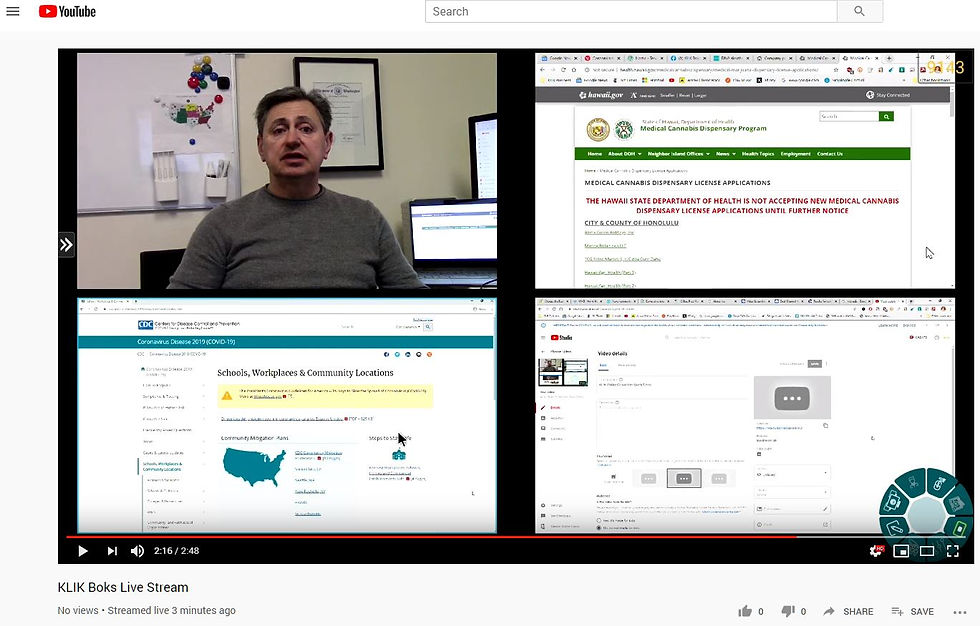
Task: Click the 'KLIK Boks Live Stream' title
Action: coord(122,587)
